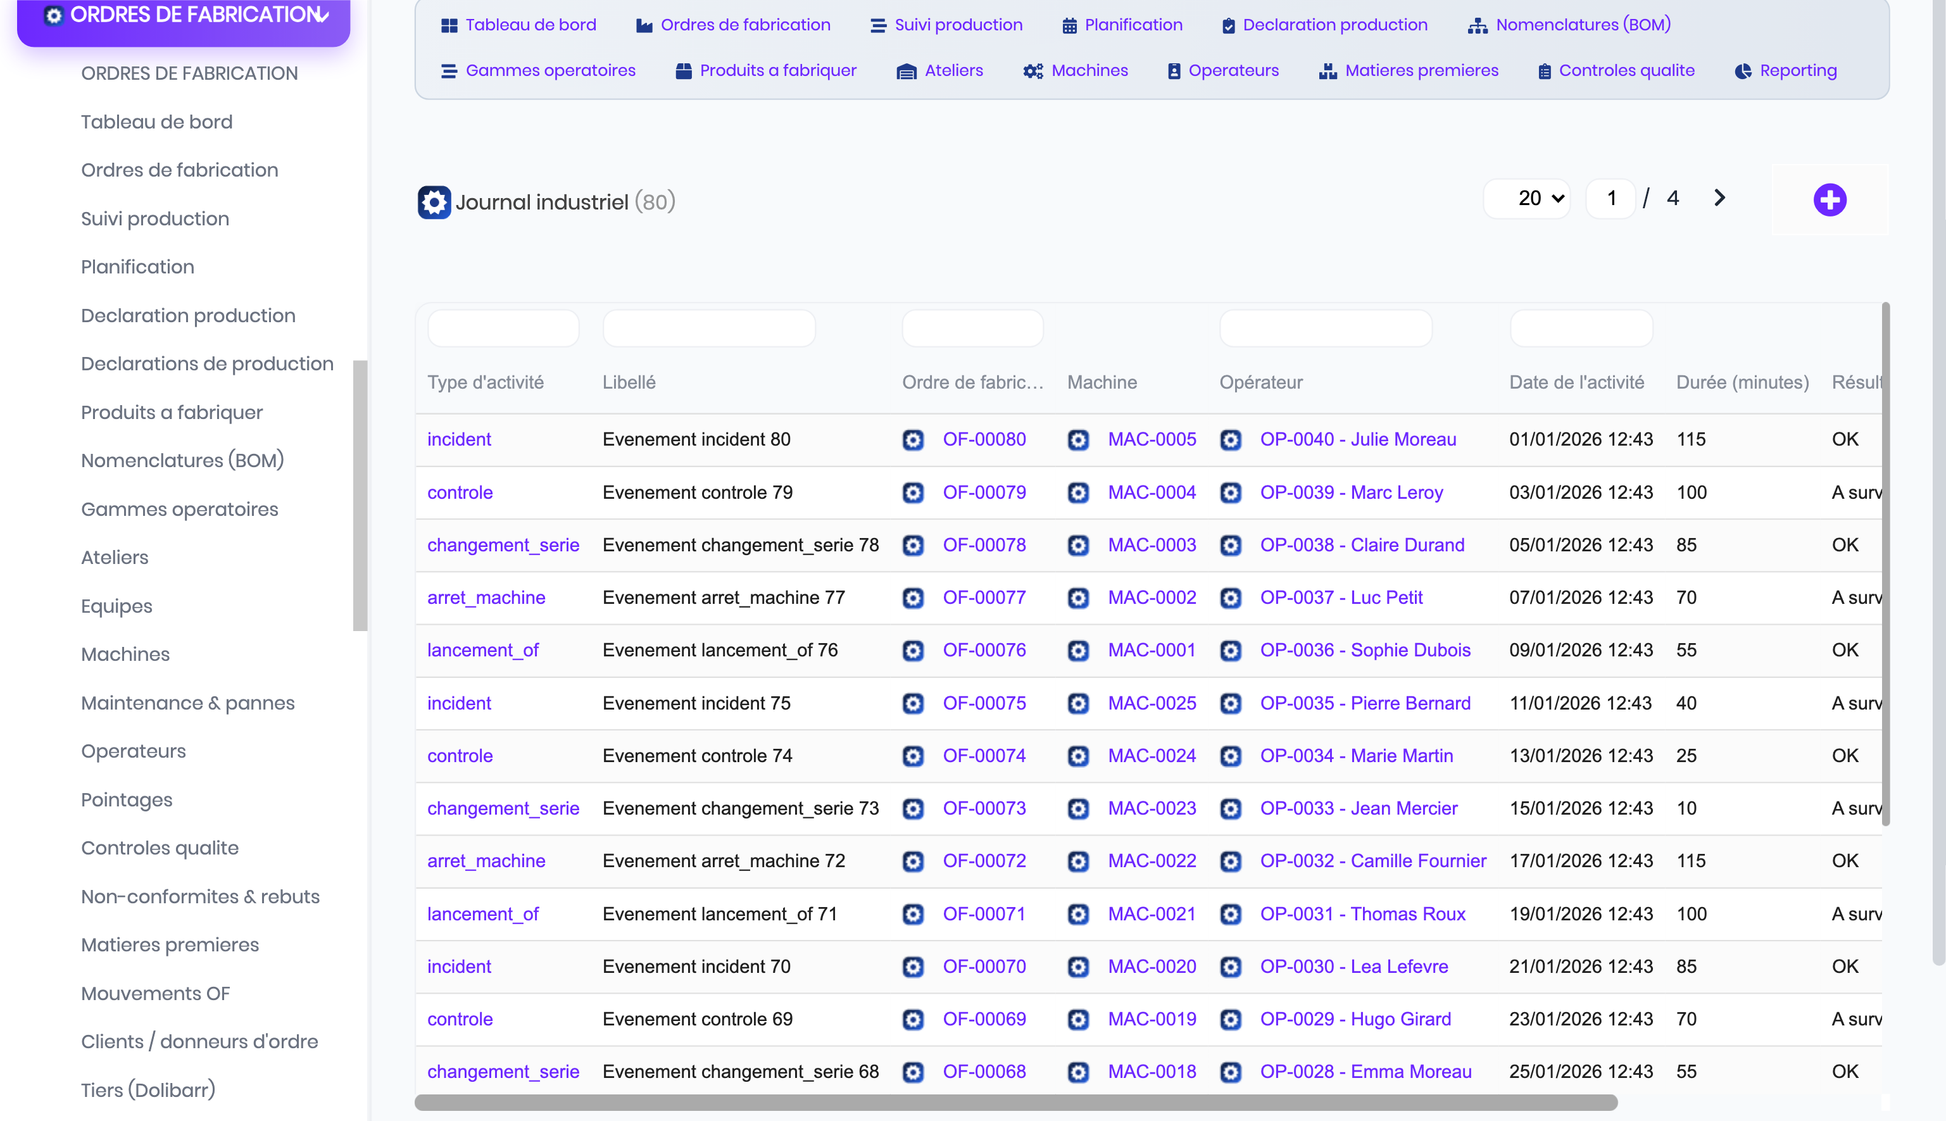Click the factory icon beside Ordres de fabrication tab
Screen dimensions: 1946x1121
(x=644, y=25)
